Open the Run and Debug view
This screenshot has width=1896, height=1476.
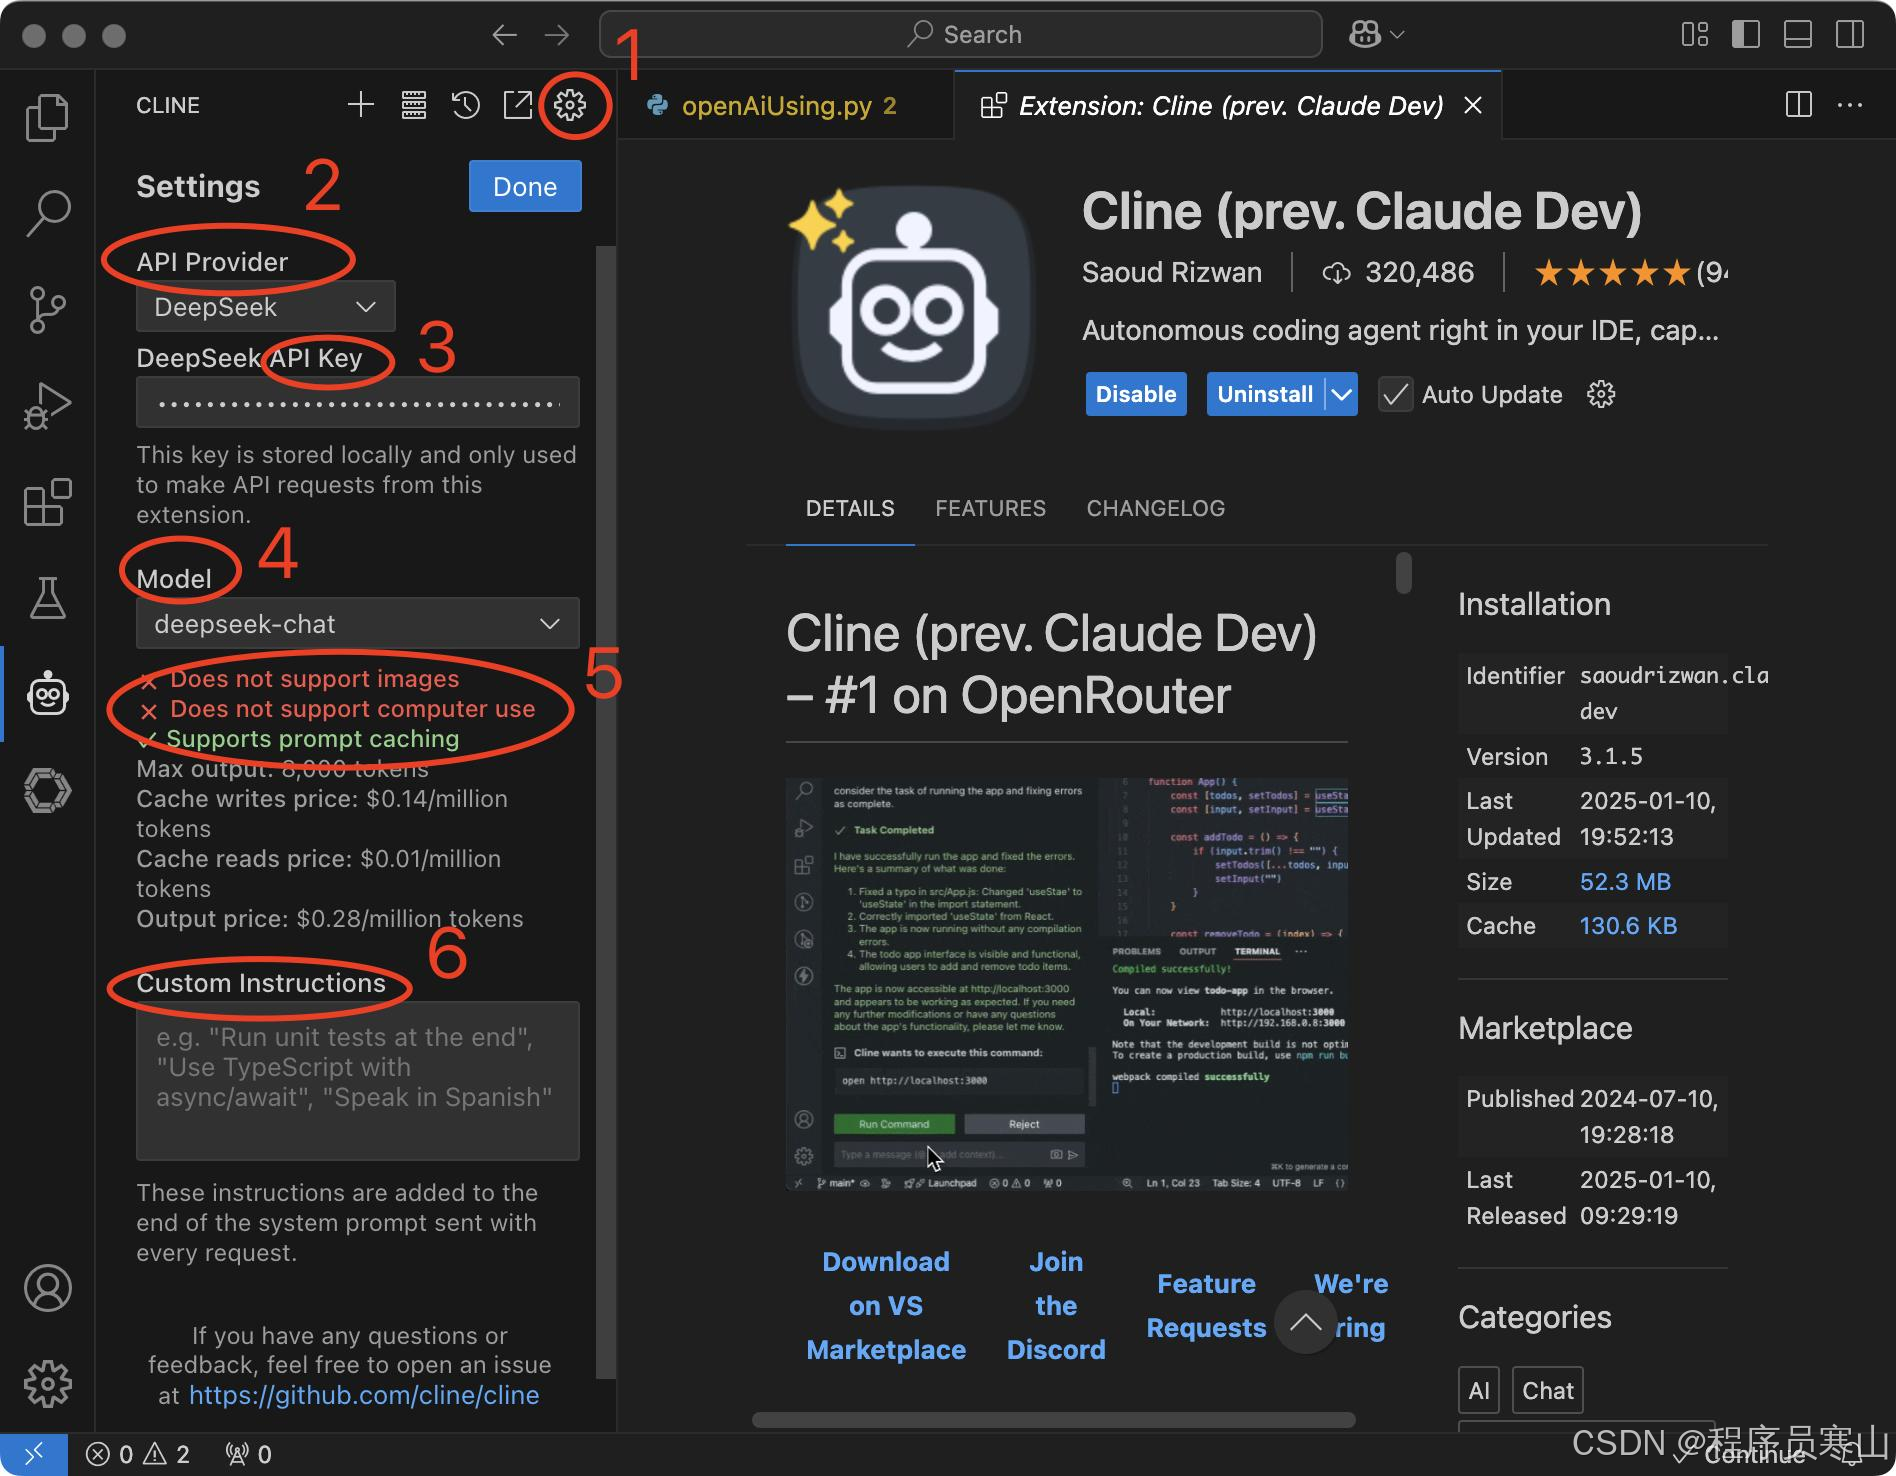click(47, 405)
